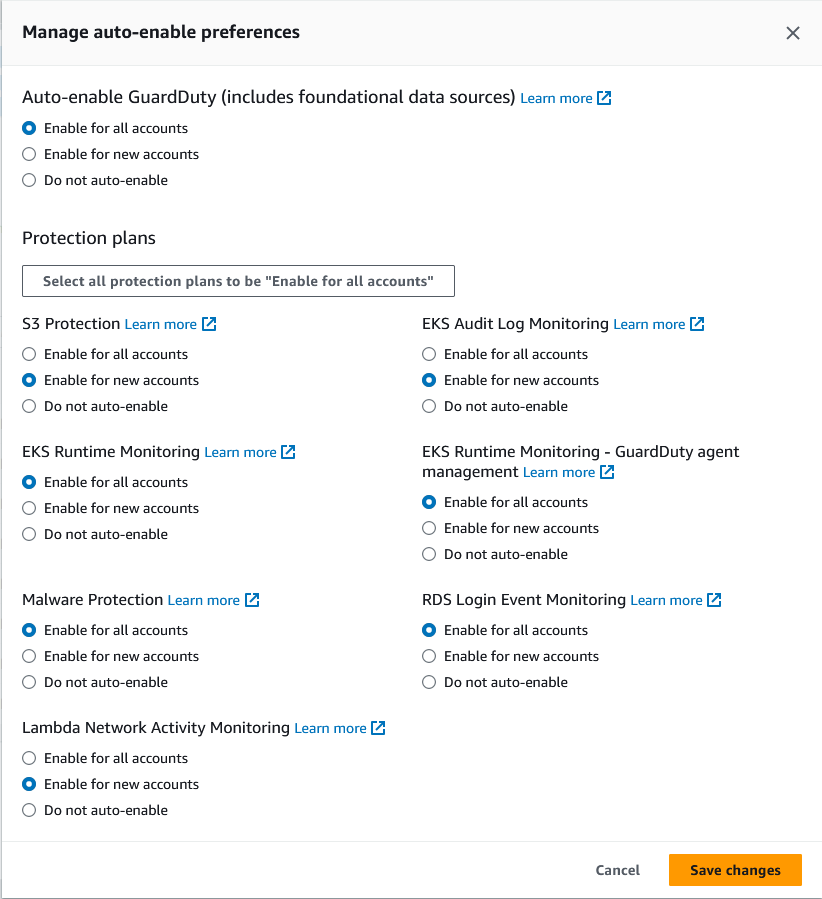Select 'Enable for all accounts' under S3 Protection
The width and height of the screenshot is (822, 899).
click(x=29, y=354)
